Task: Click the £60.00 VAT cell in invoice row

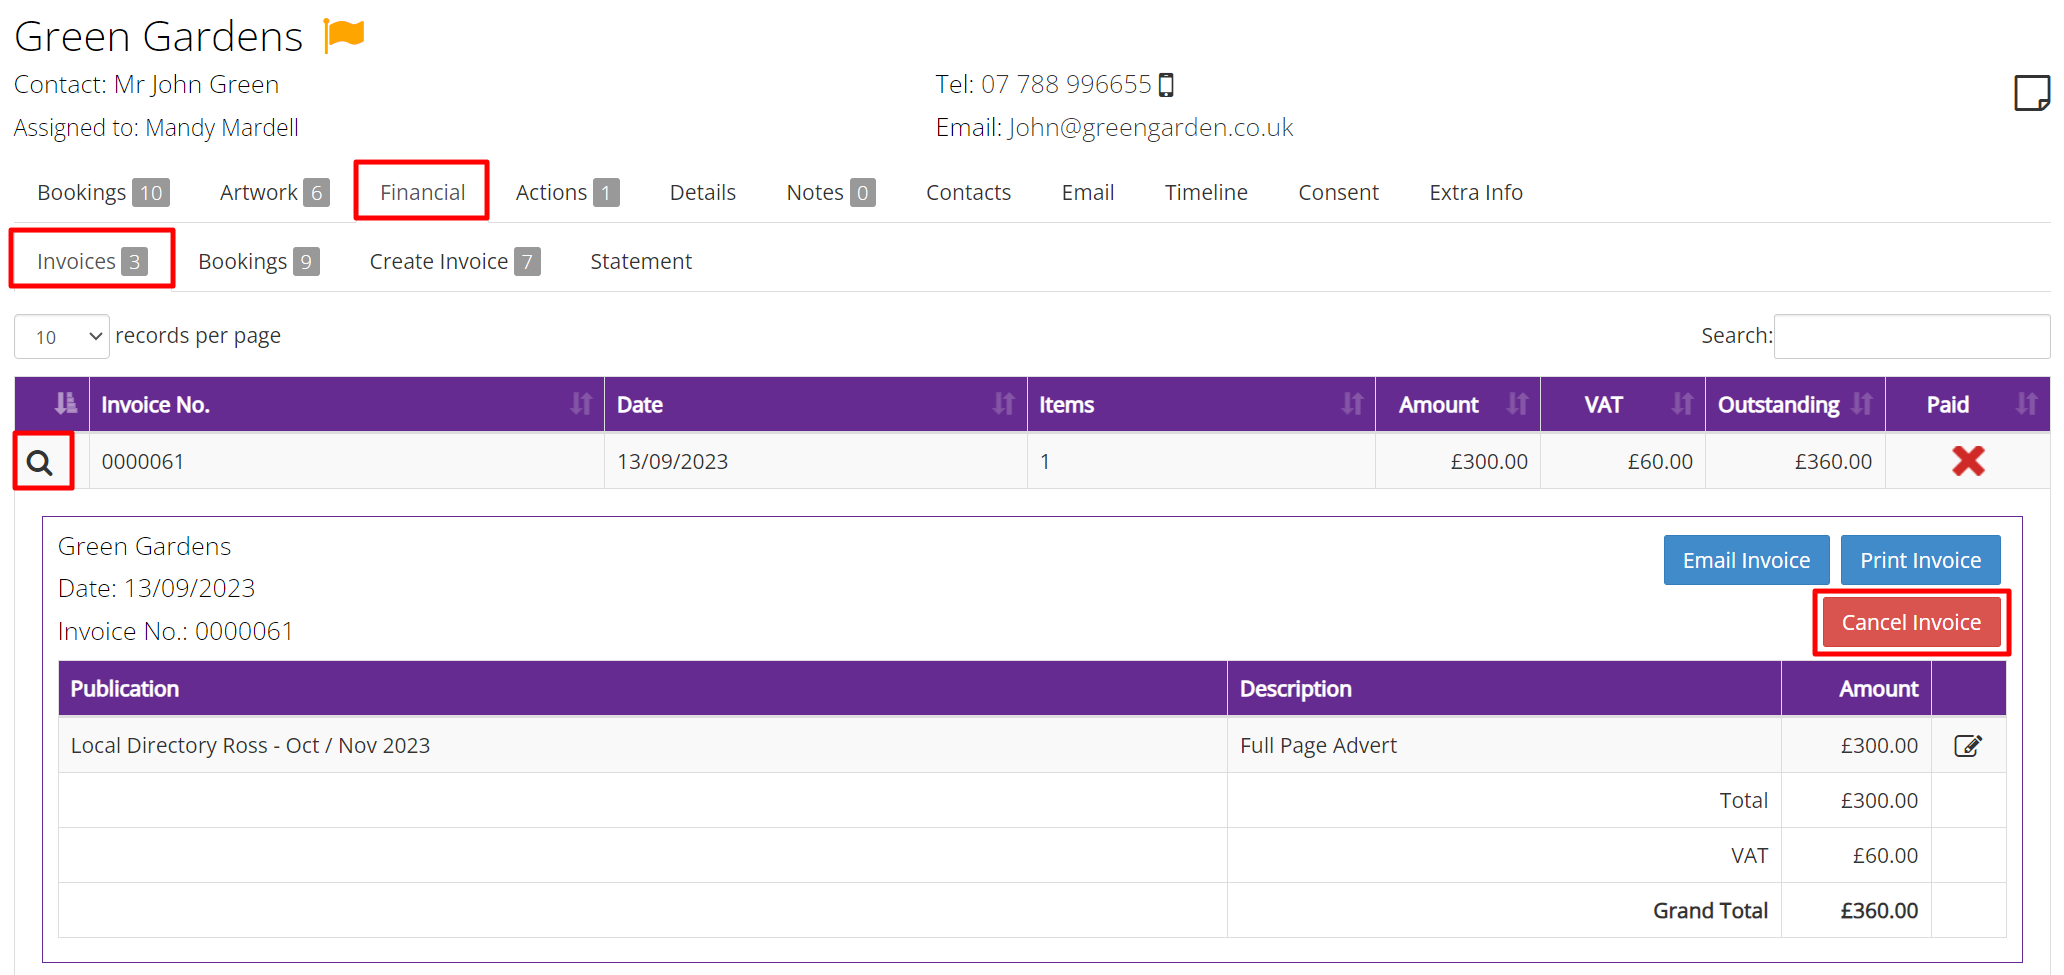Action: [1622, 461]
